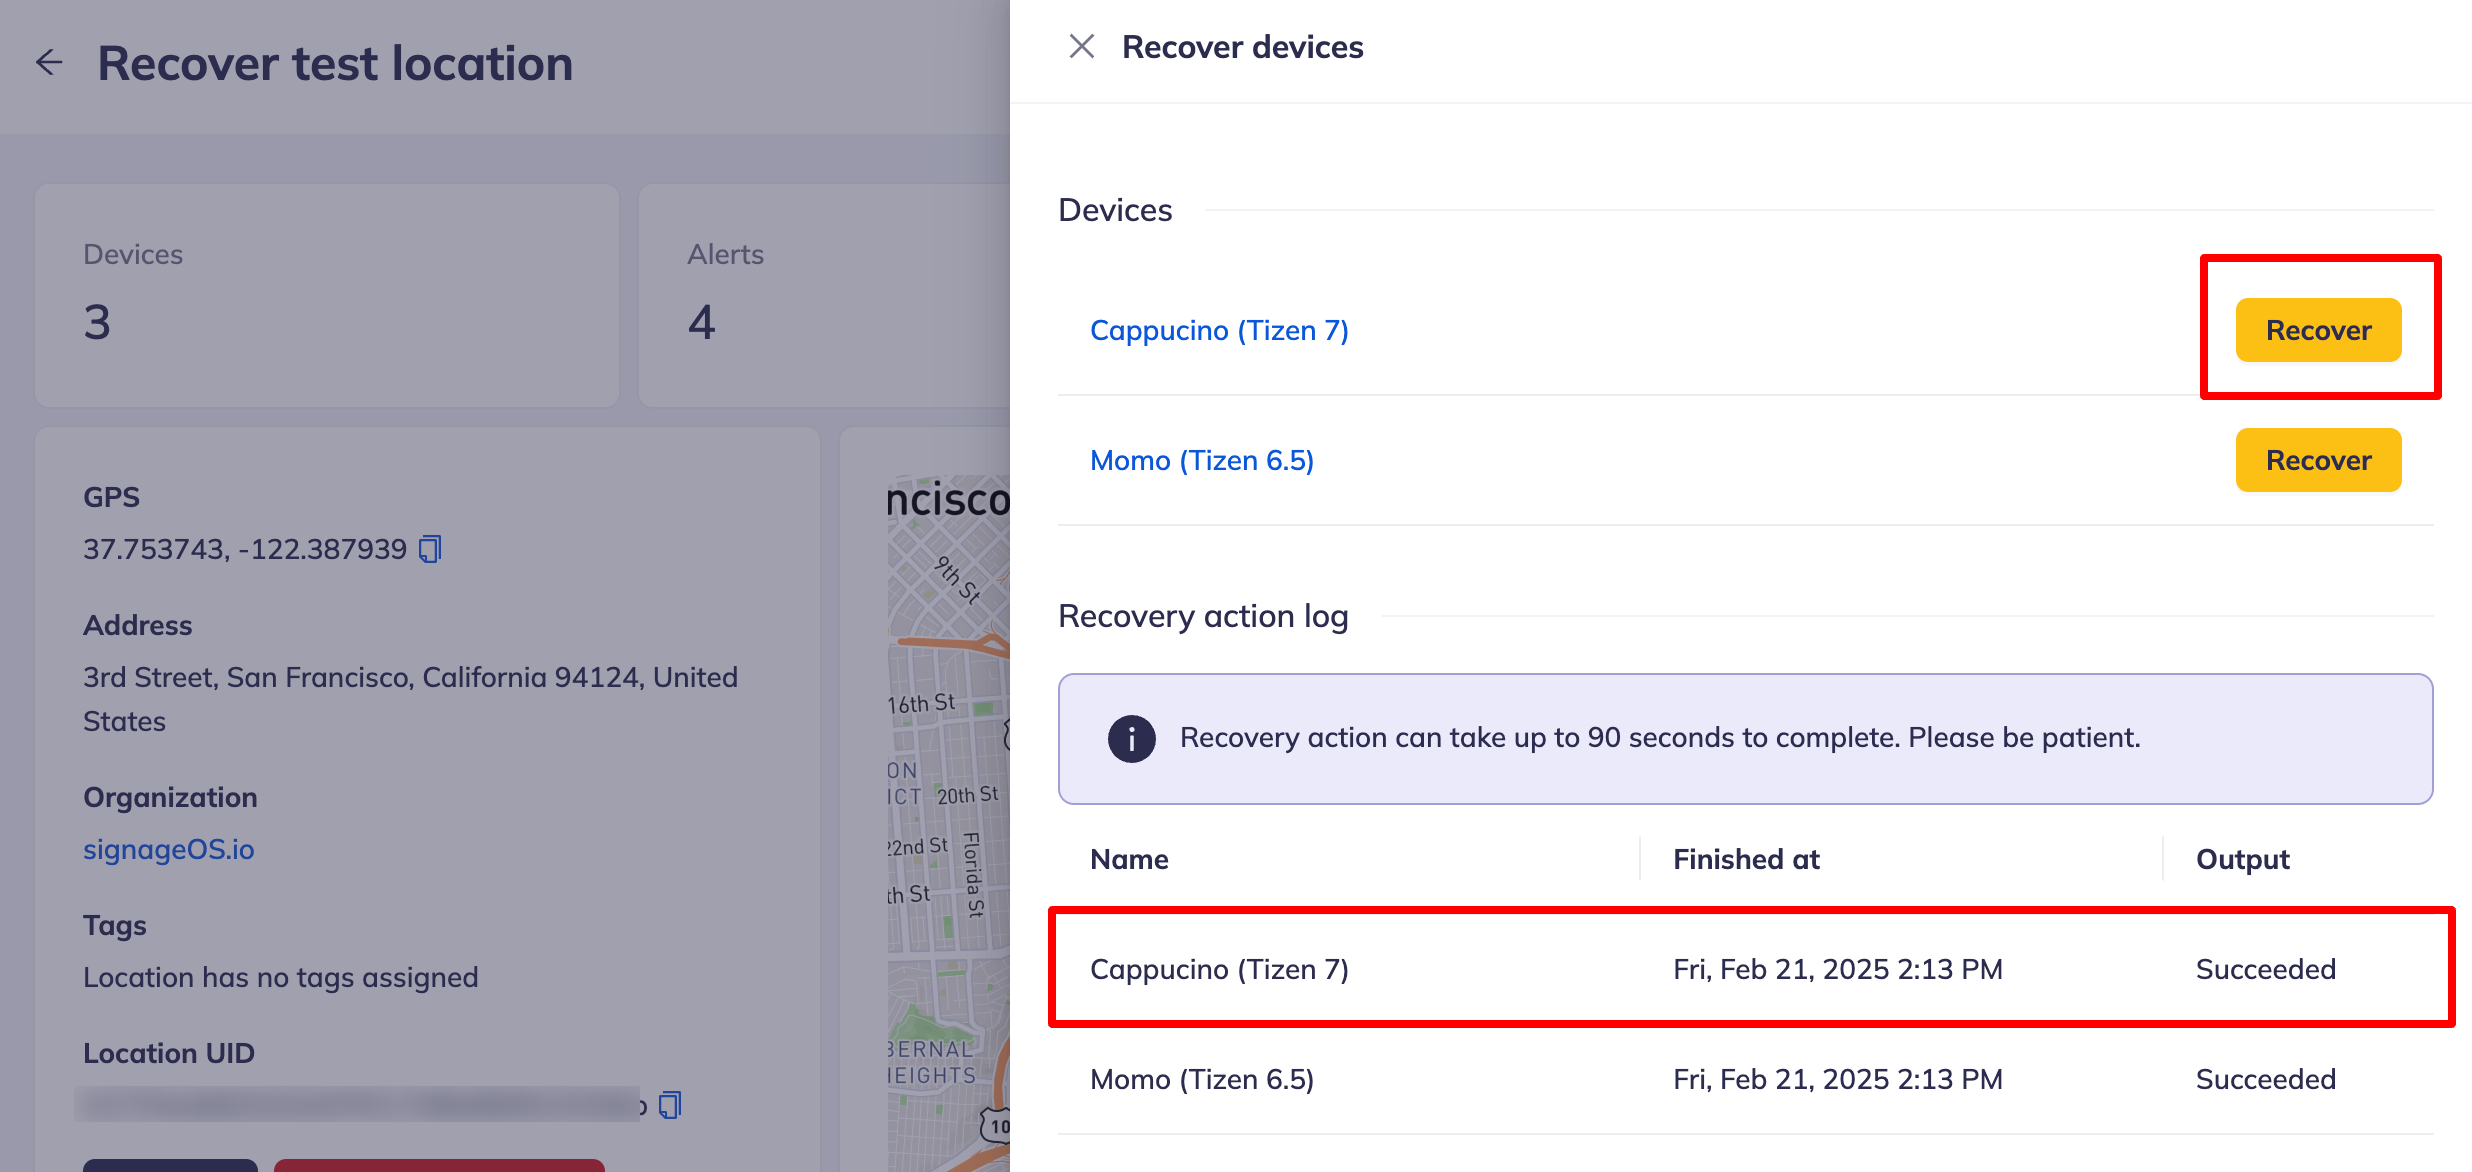Click the dark blue button below Location UID
The height and width of the screenshot is (1172, 2472).
coord(170,1164)
